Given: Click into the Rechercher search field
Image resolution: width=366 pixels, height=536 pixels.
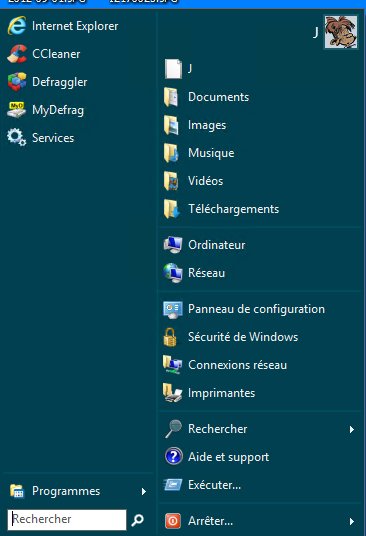Looking at the screenshot, I should [67, 520].
